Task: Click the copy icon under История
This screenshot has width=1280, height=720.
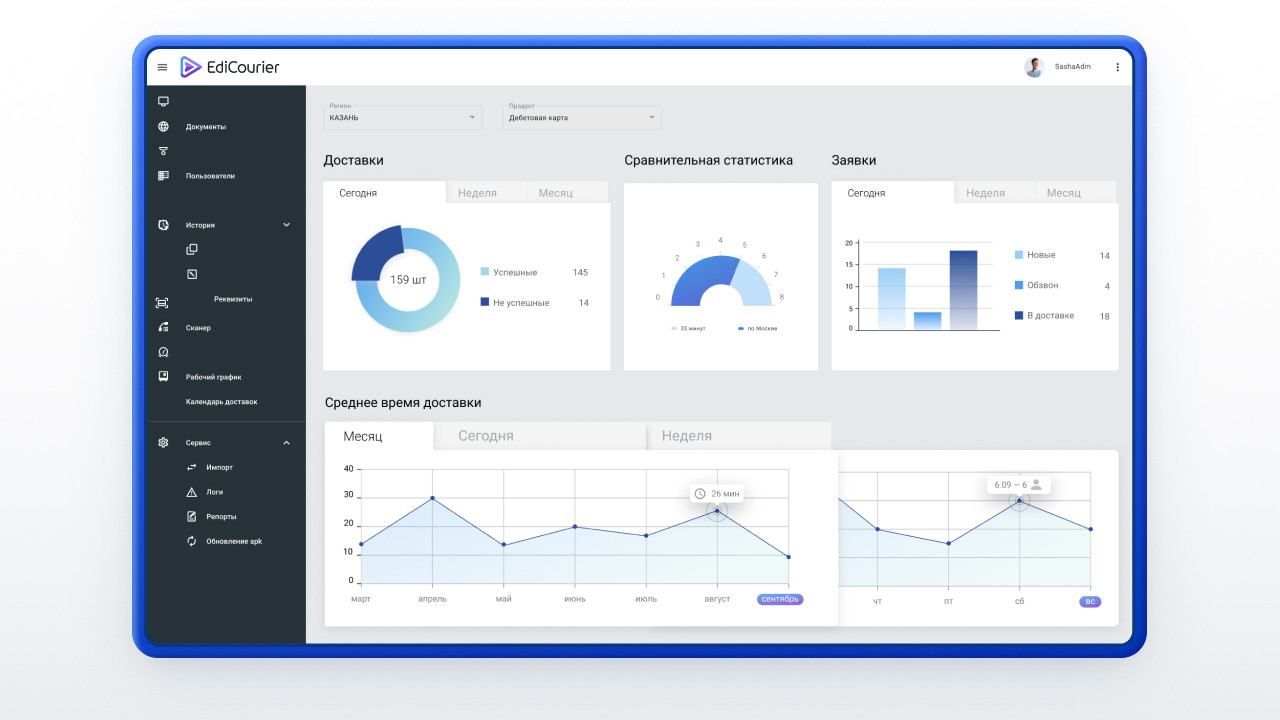Action: click(192, 249)
